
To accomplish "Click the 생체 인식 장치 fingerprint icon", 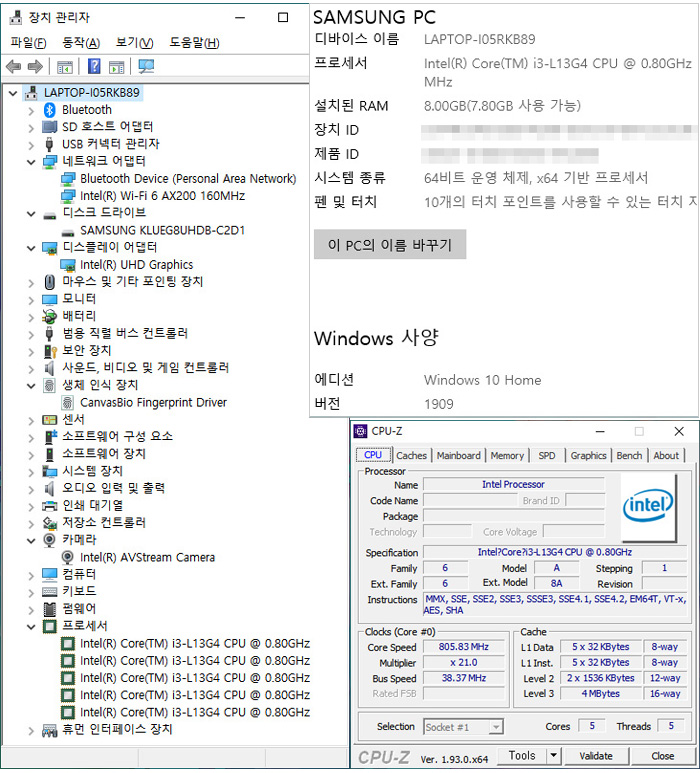I will [49, 385].
